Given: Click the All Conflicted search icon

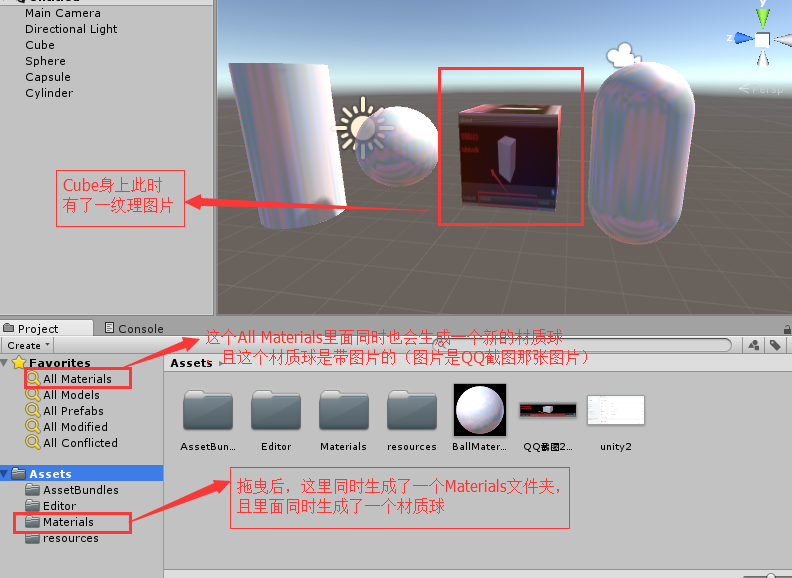Looking at the screenshot, I should (33, 443).
